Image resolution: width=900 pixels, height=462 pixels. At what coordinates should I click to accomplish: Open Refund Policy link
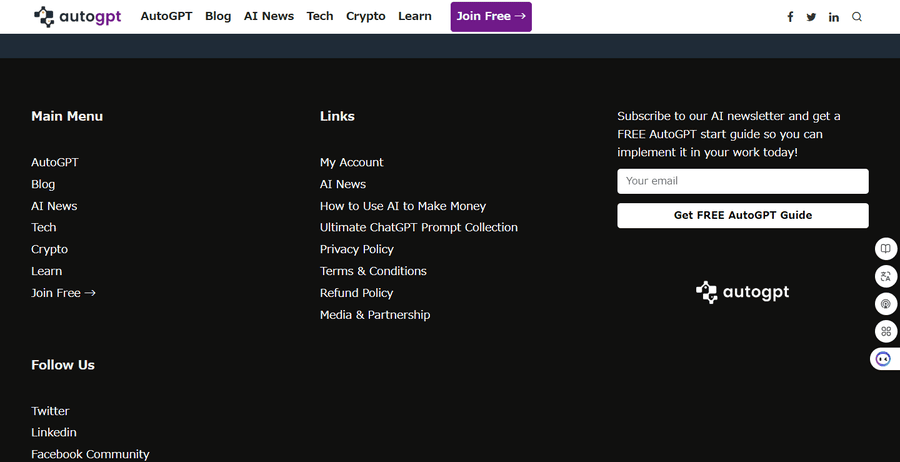coord(356,293)
